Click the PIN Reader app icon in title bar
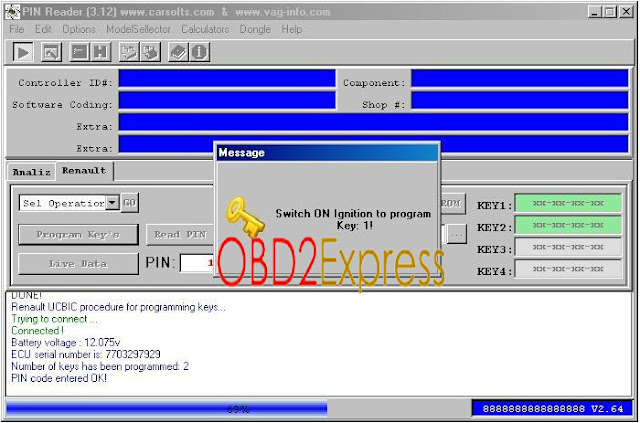The width and height of the screenshot is (640, 423). point(13,12)
